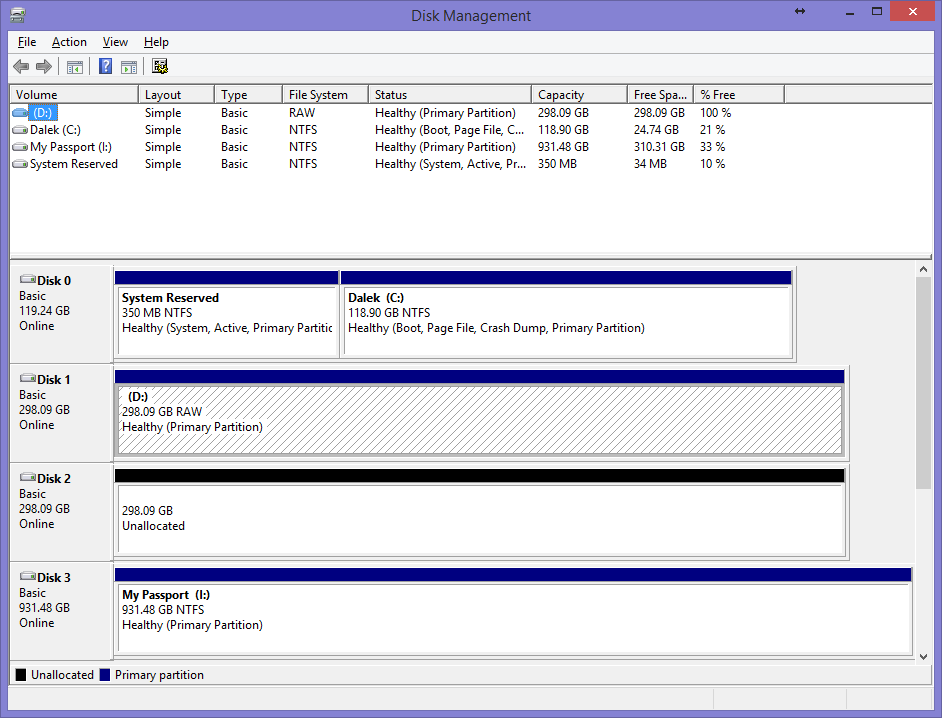Click the 10 % free cell
This screenshot has height=718, width=942.
[712, 164]
